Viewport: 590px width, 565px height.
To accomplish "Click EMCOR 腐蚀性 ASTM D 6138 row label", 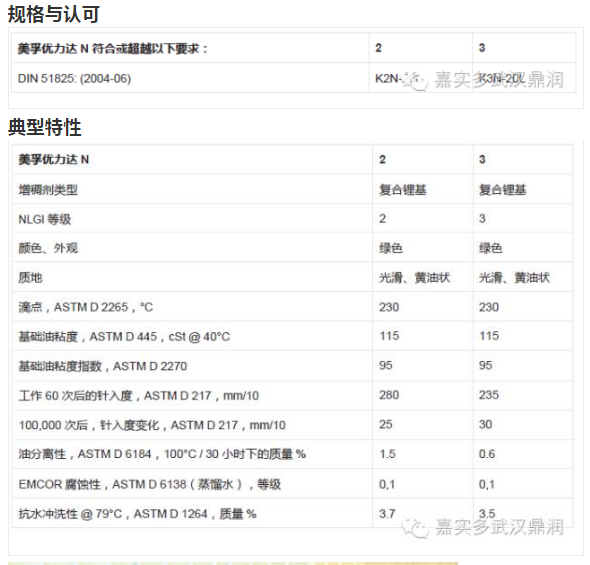I will point(149,484).
